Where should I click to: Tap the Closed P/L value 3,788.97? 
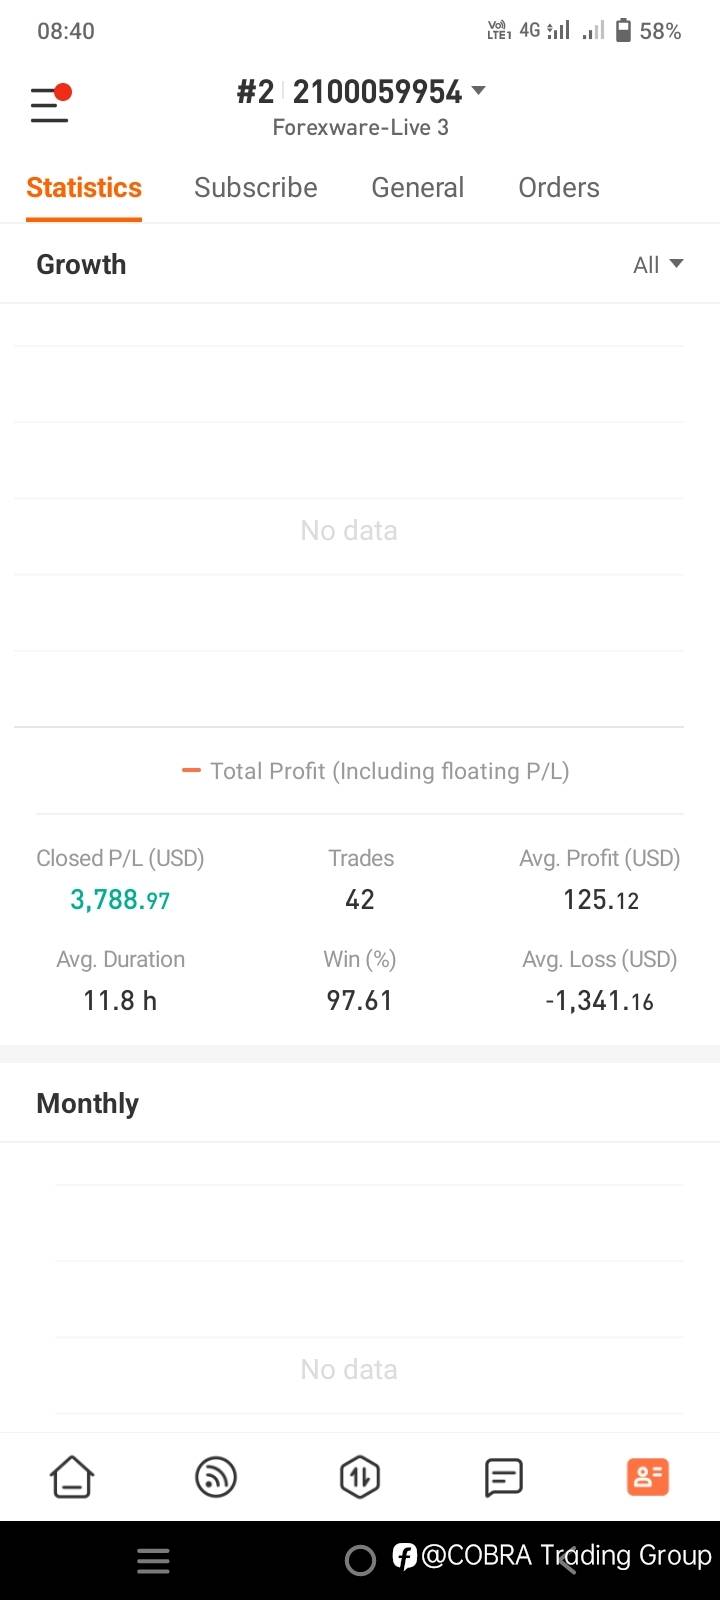coord(120,900)
